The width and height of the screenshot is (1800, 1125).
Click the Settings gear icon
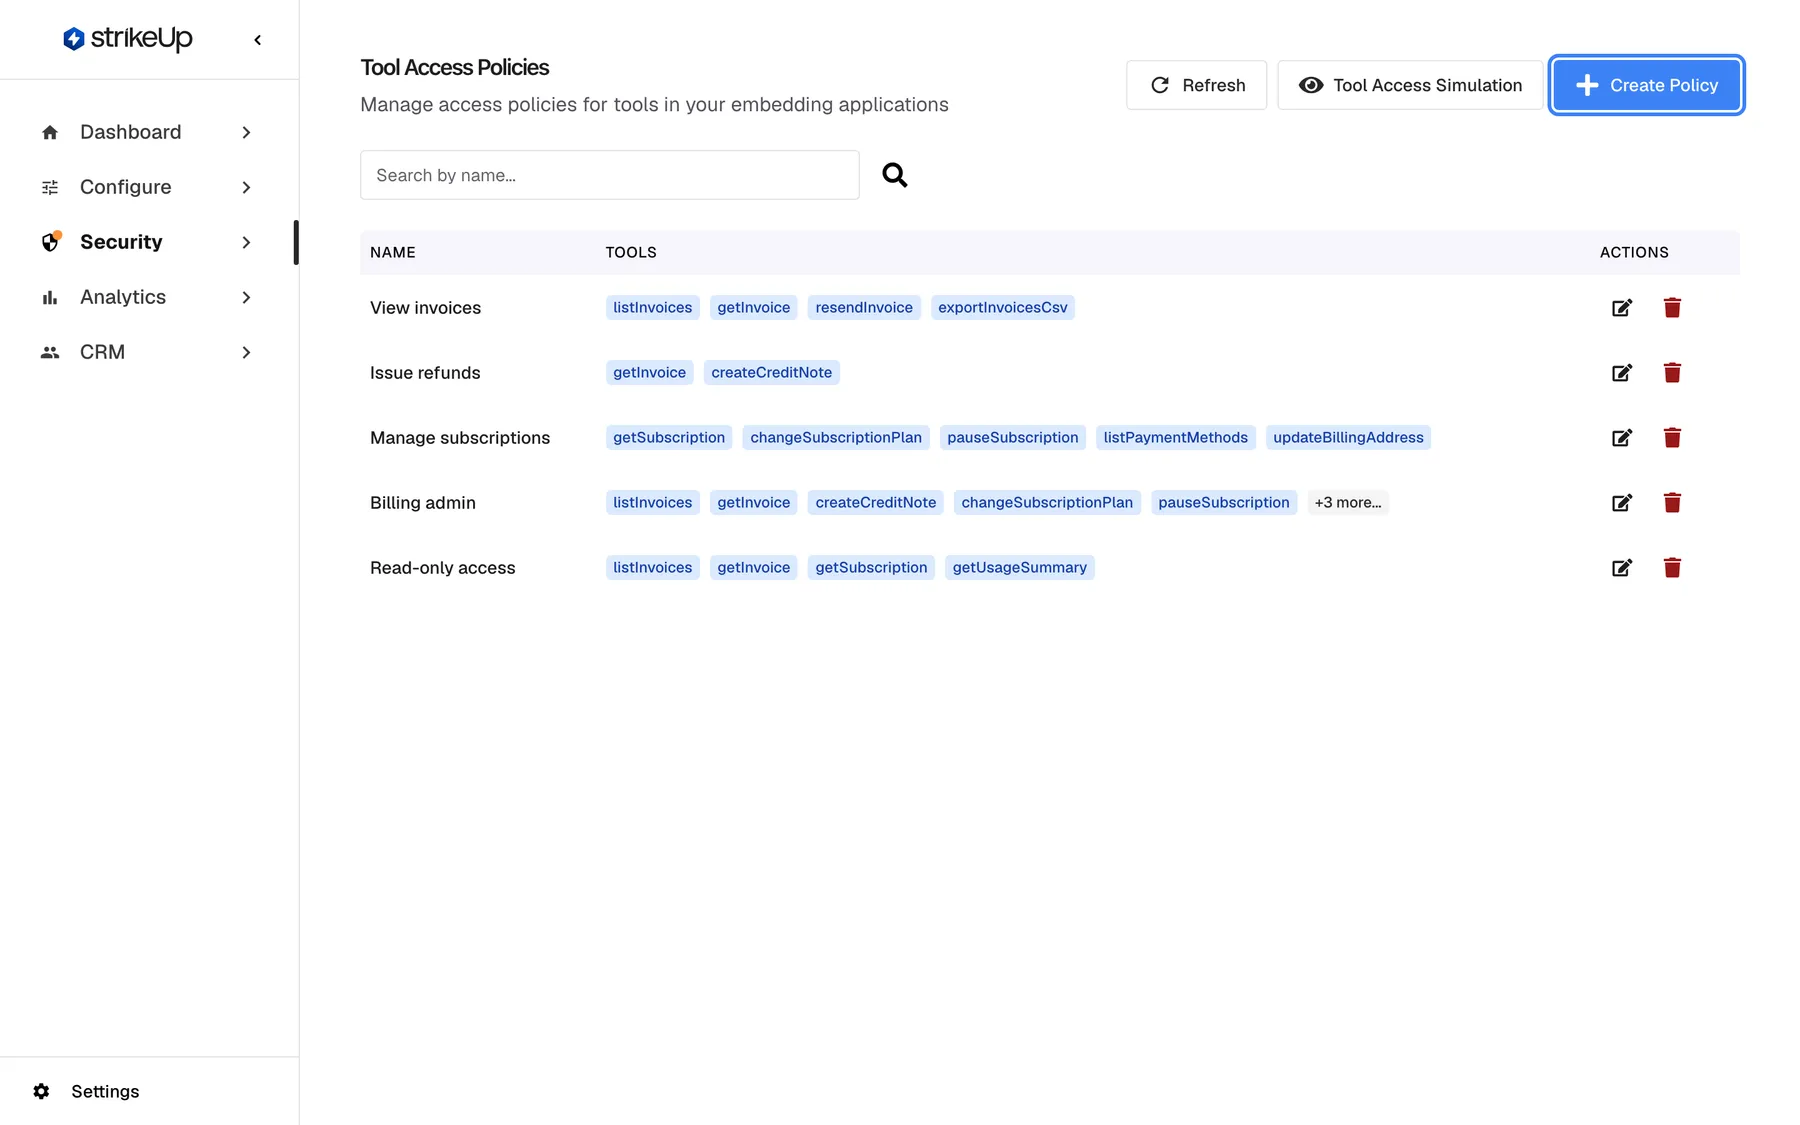41,1091
